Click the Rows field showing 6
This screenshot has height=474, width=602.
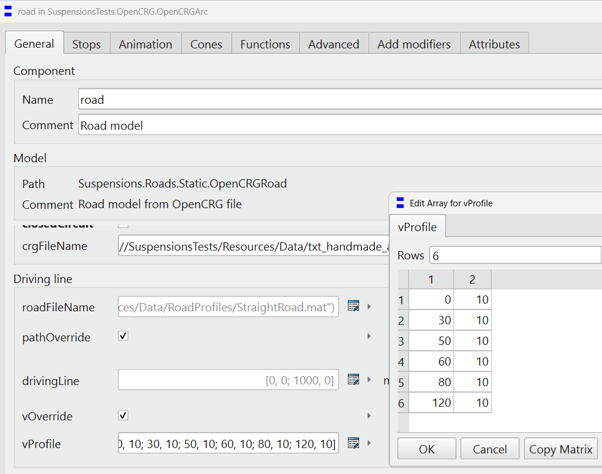[x=514, y=255]
